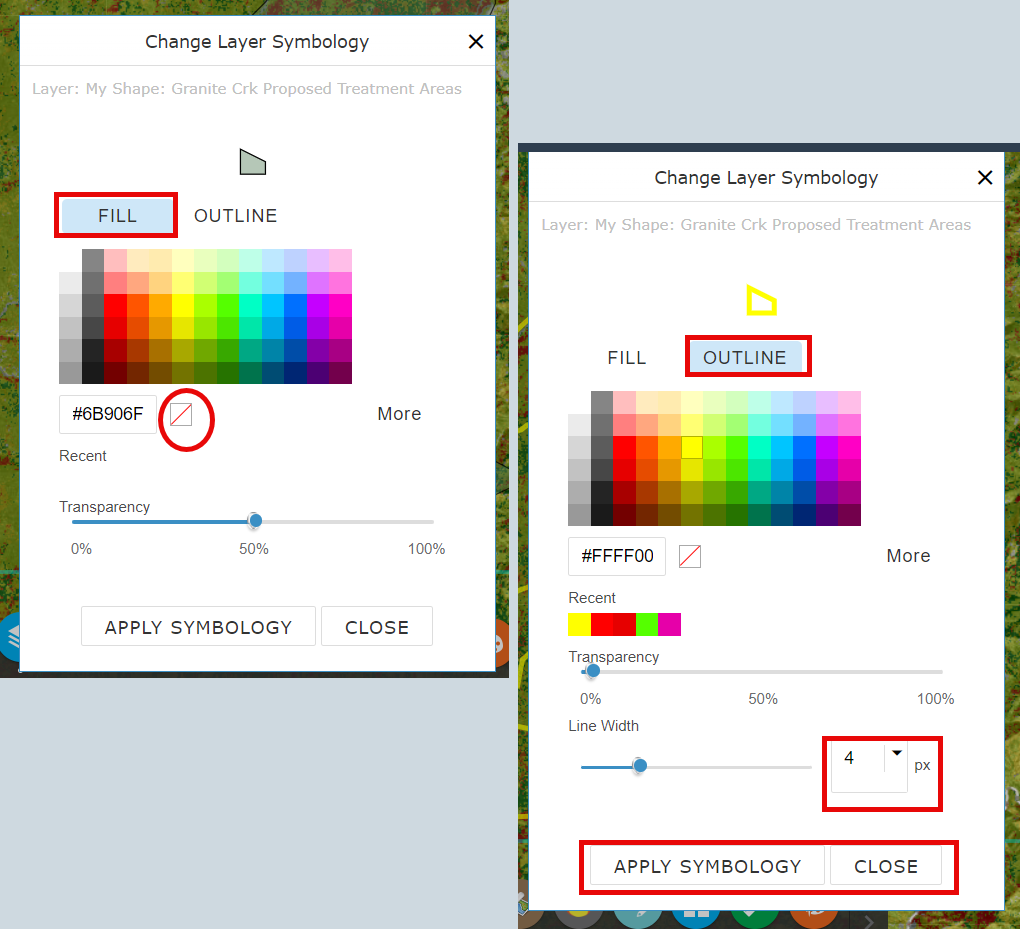Click the yellow circle icon in bottom toolbar
Viewport: 1020px width, 929px height.
[580, 918]
